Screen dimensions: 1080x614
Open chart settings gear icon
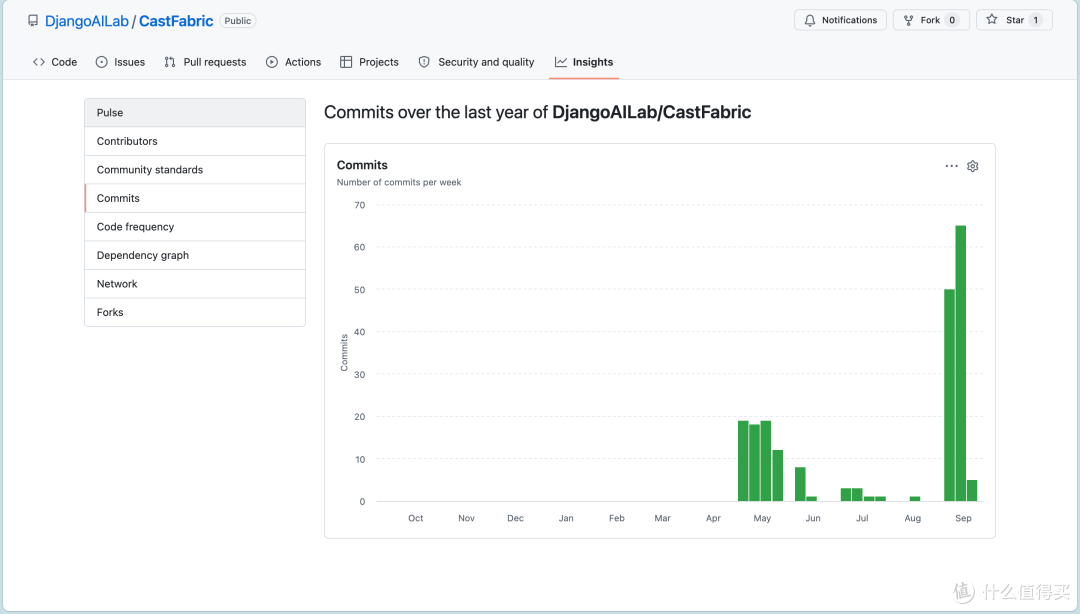(x=973, y=166)
